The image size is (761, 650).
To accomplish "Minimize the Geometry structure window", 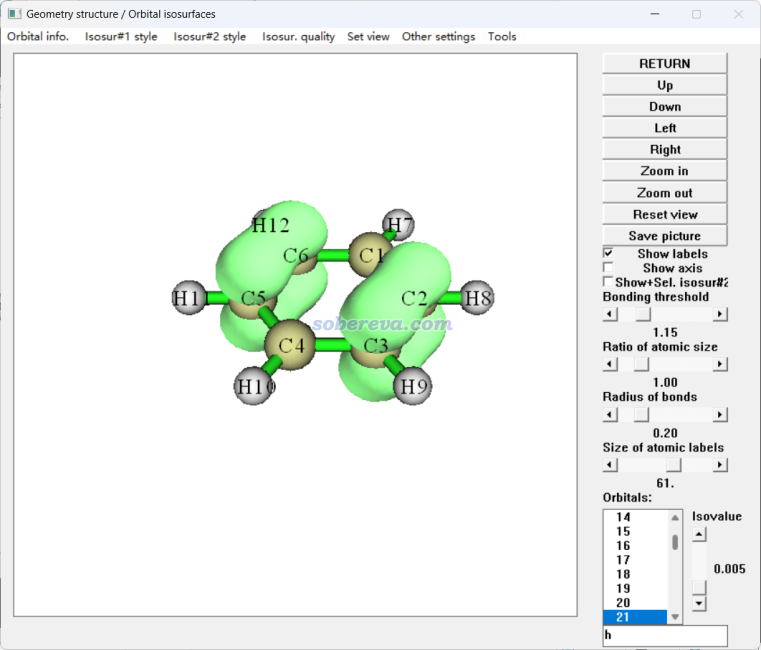I will click(655, 14).
